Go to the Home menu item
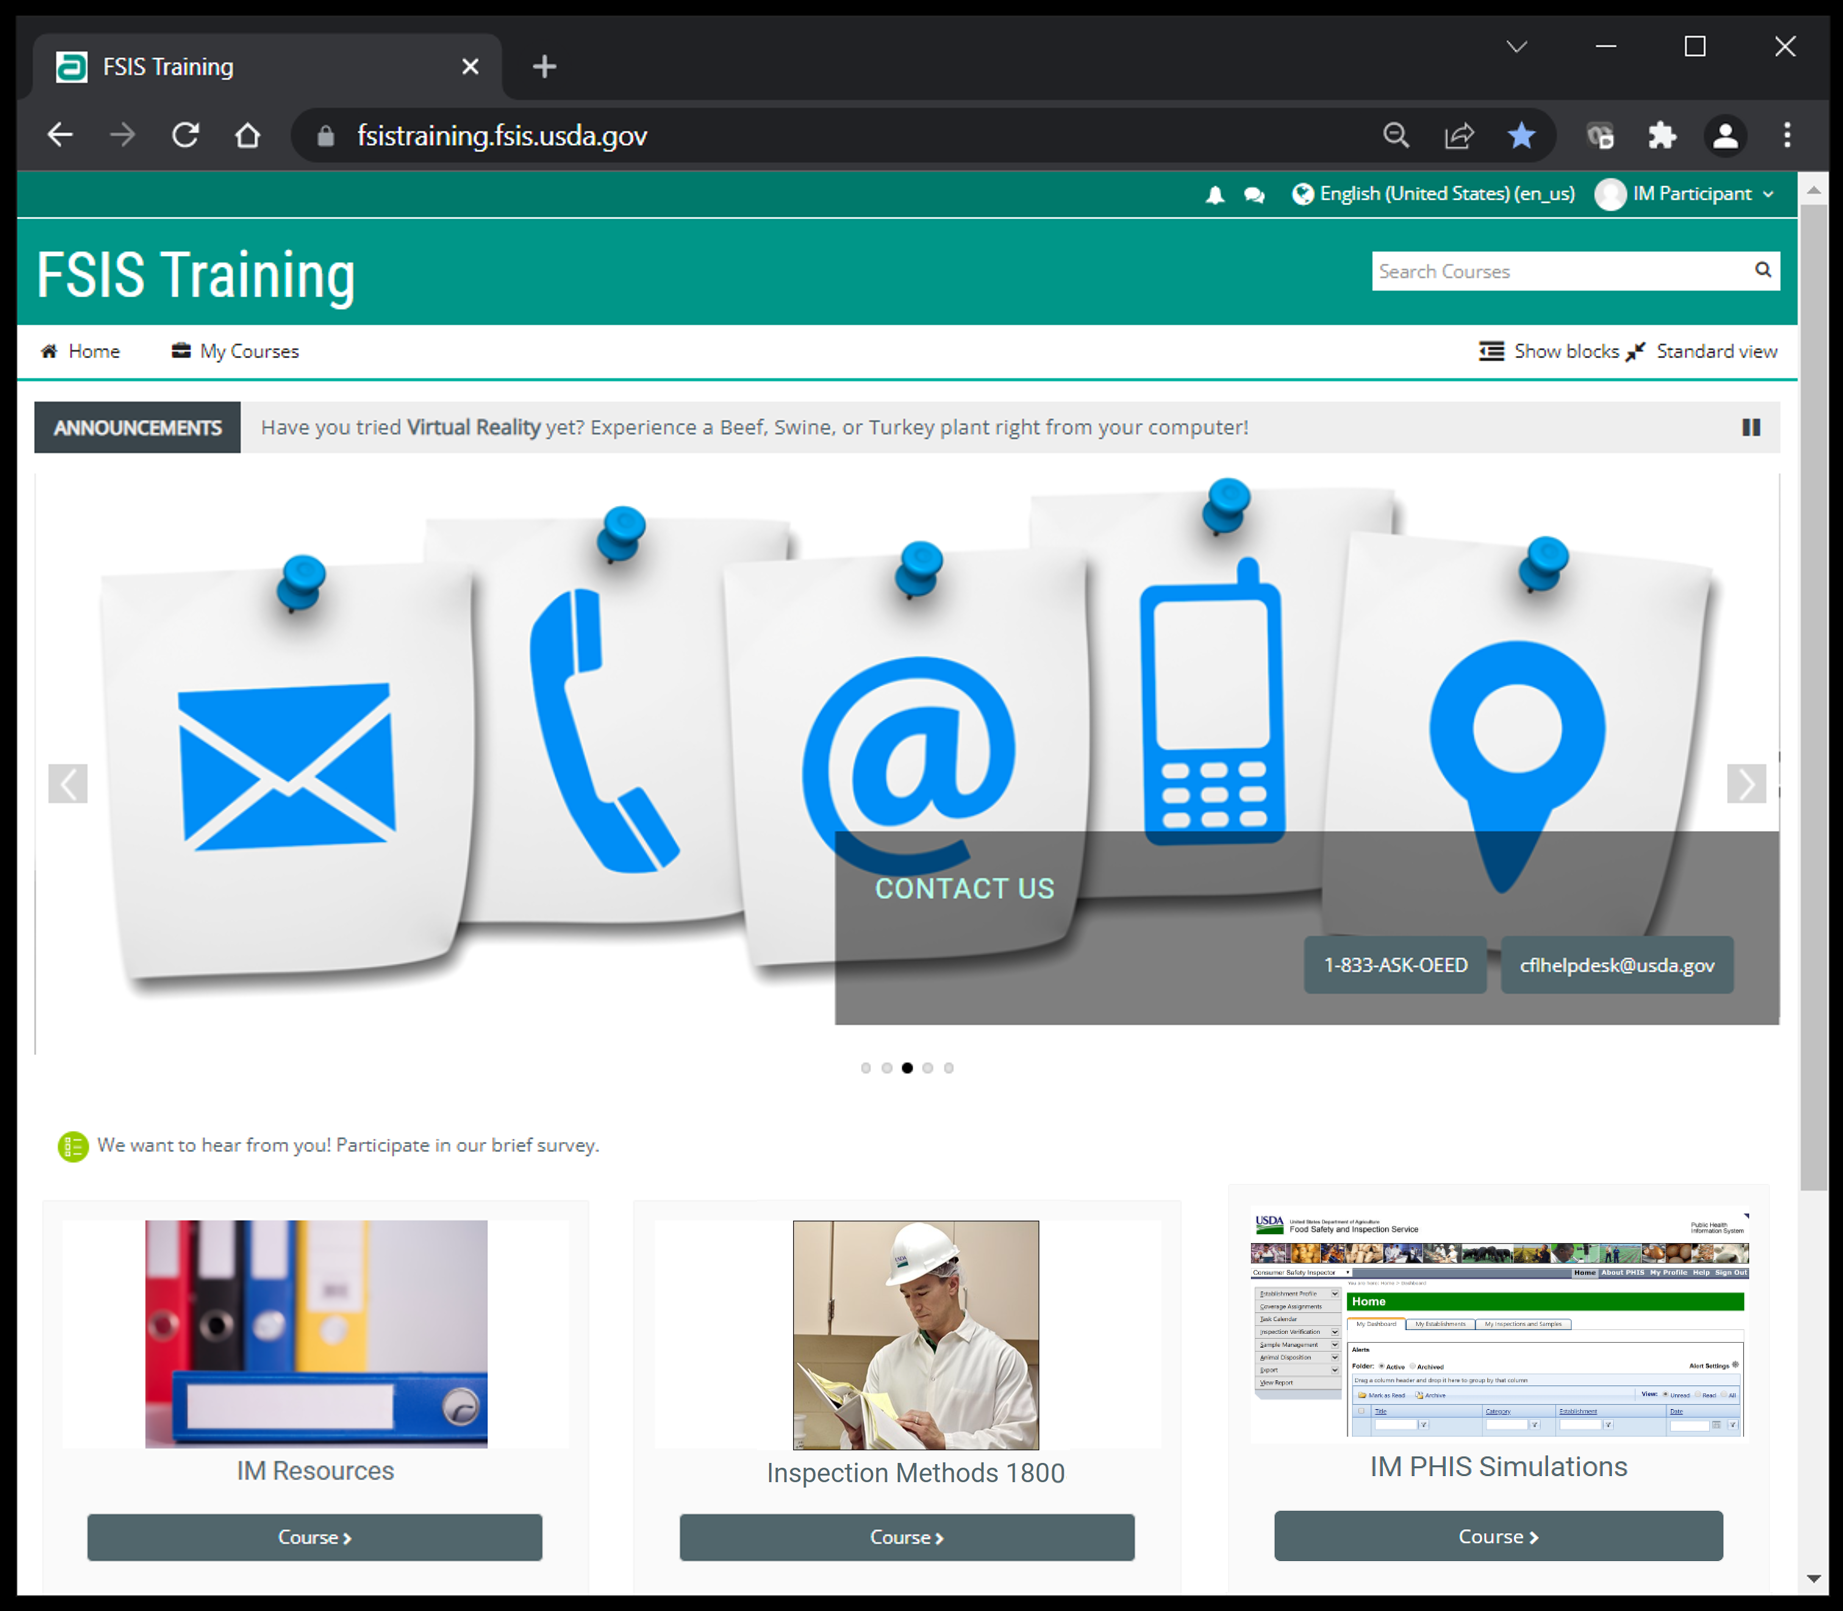 click(81, 351)
